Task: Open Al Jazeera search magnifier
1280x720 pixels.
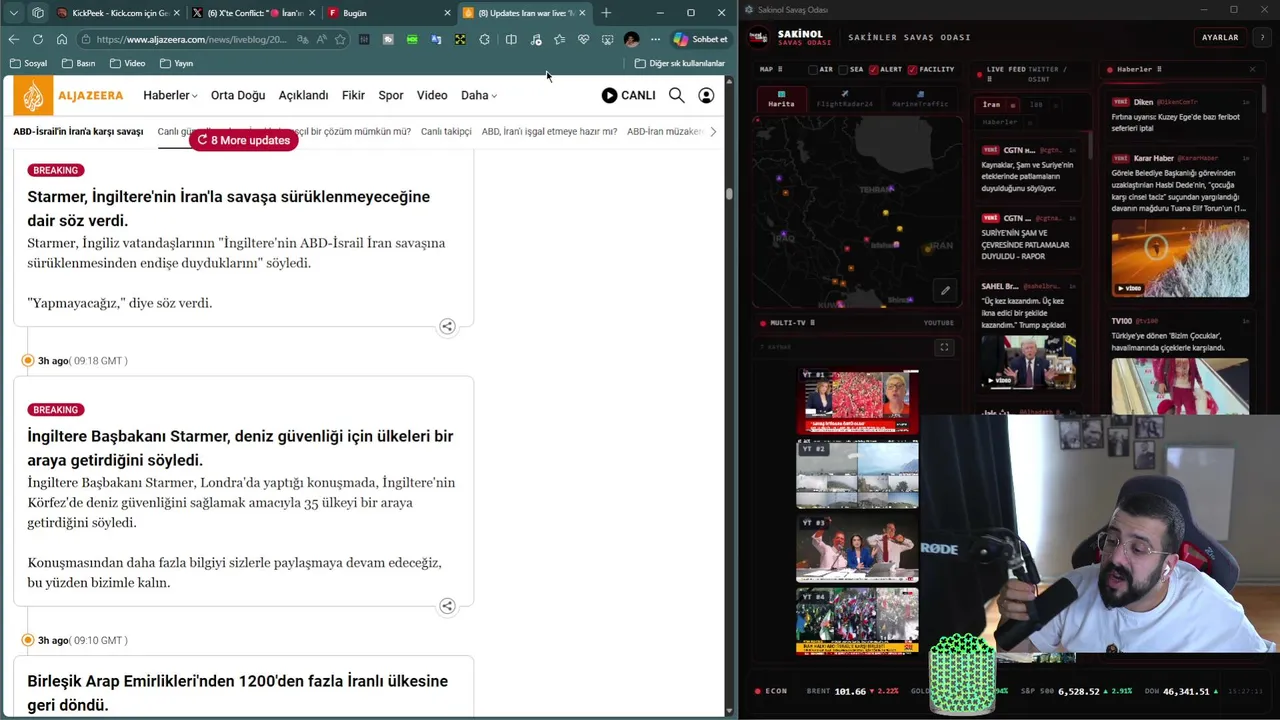Action: [677, 95]
